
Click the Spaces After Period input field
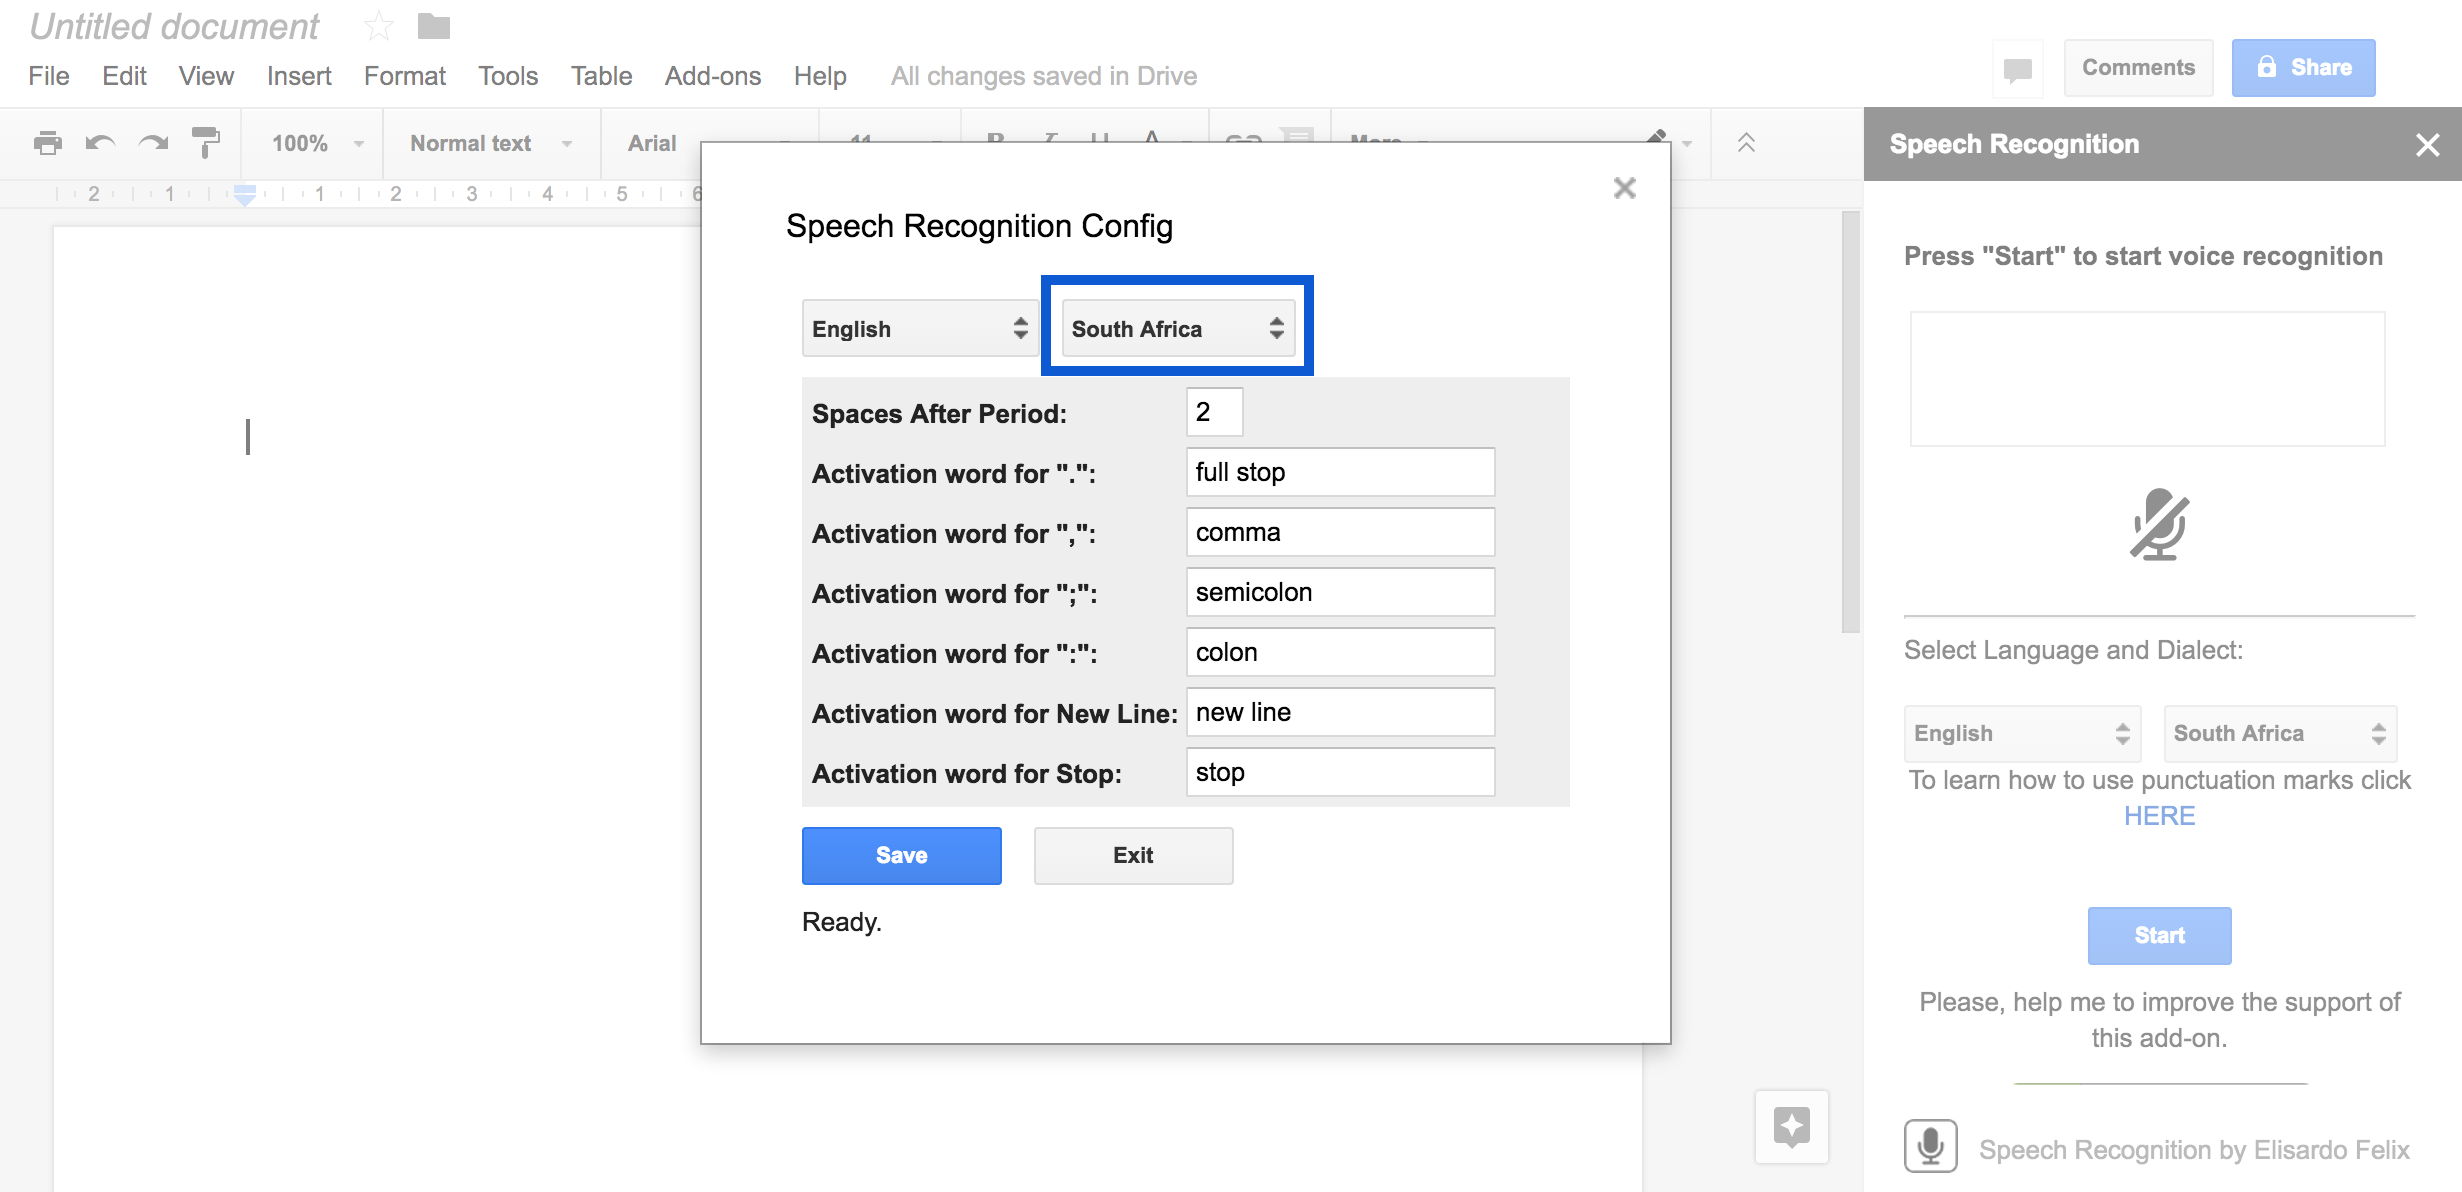click(1214, 412)
